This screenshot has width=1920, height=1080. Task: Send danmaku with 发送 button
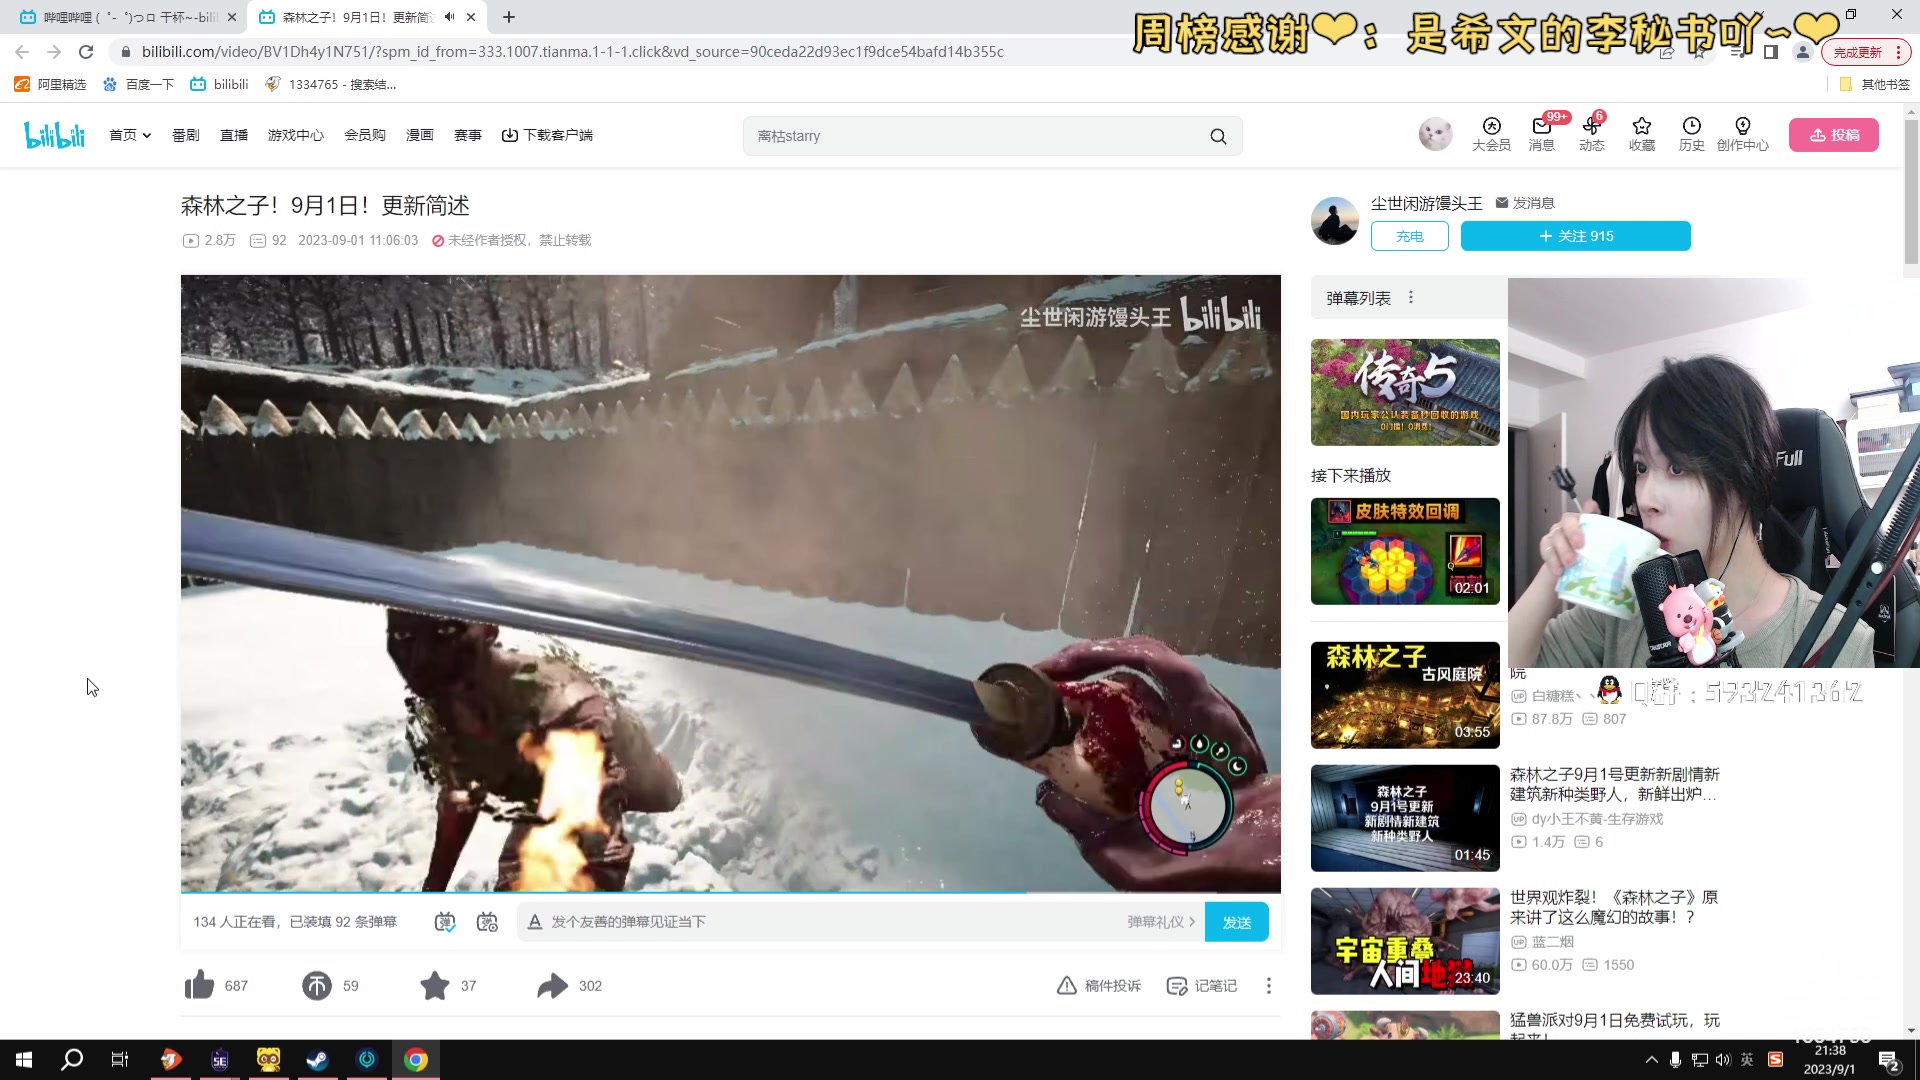click(x=1237, y=922)
